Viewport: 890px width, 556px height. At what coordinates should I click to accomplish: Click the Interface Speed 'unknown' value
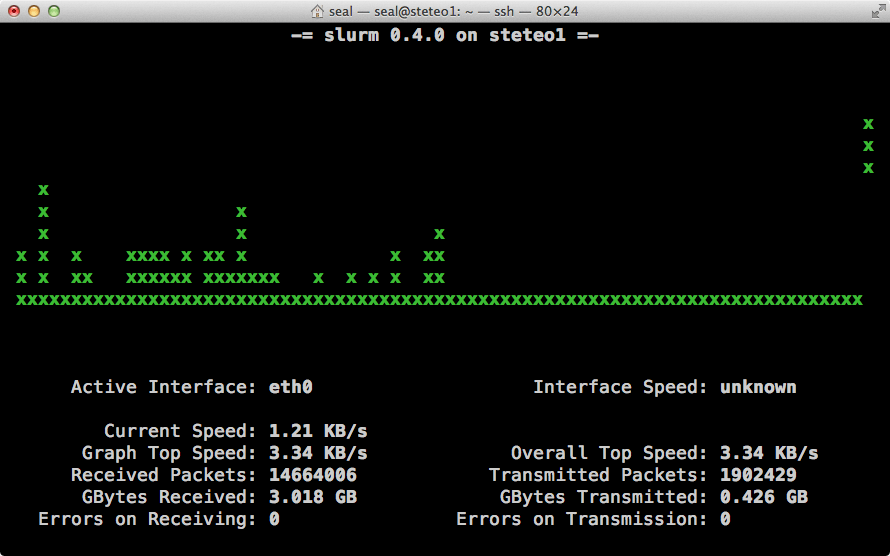[758, 387]
